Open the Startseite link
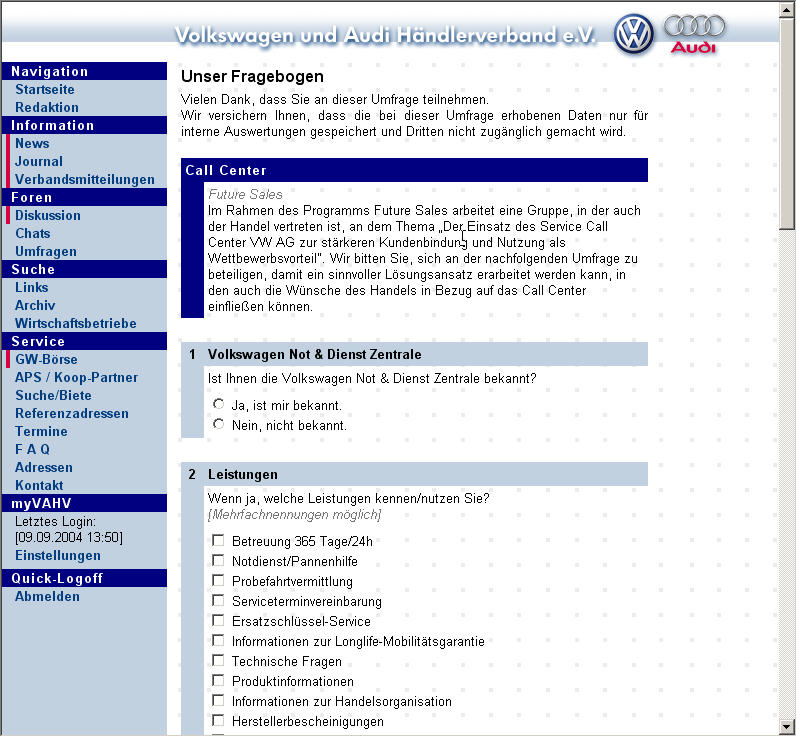The width and height of the screenshot is (797, 737). tap(45, 89)
